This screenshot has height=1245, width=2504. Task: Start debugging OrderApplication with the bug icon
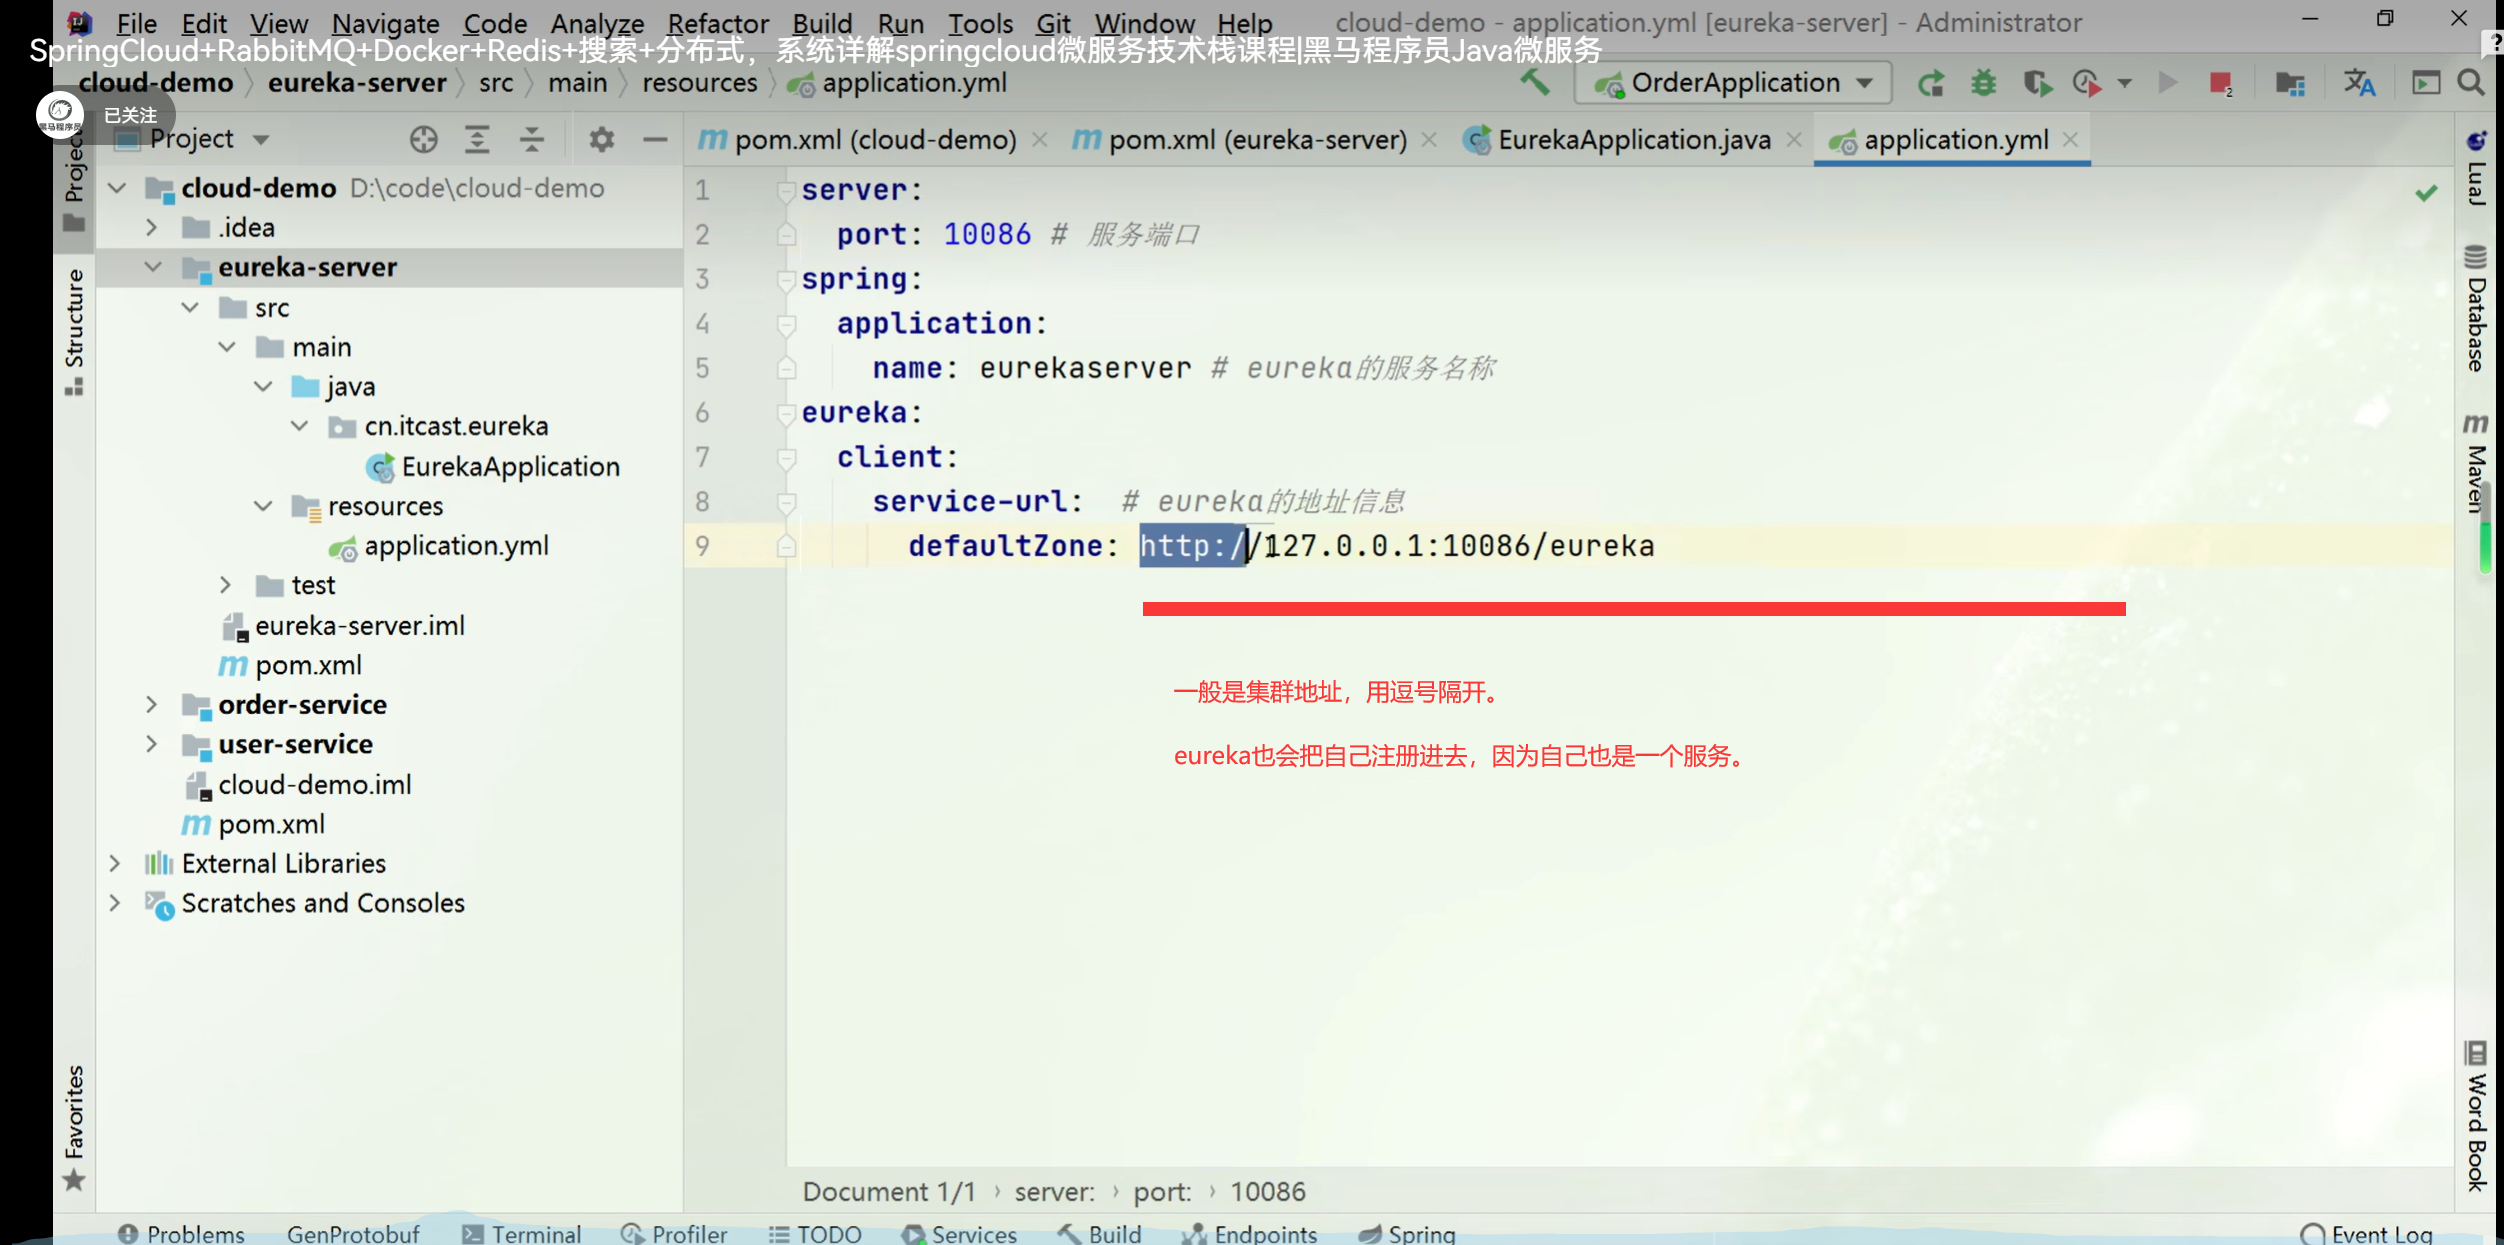coord(1984,84)
